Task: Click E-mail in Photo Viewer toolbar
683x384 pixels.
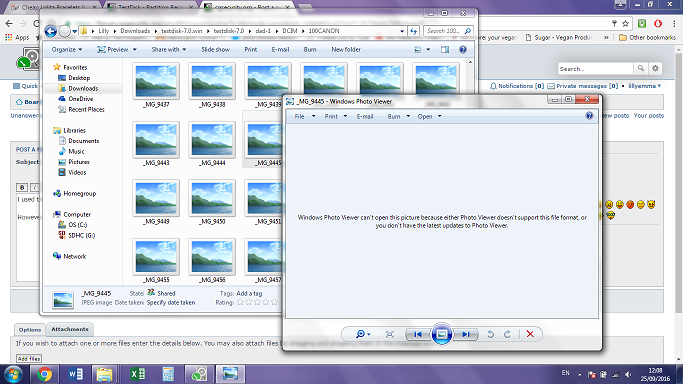Action: [365, 116]
